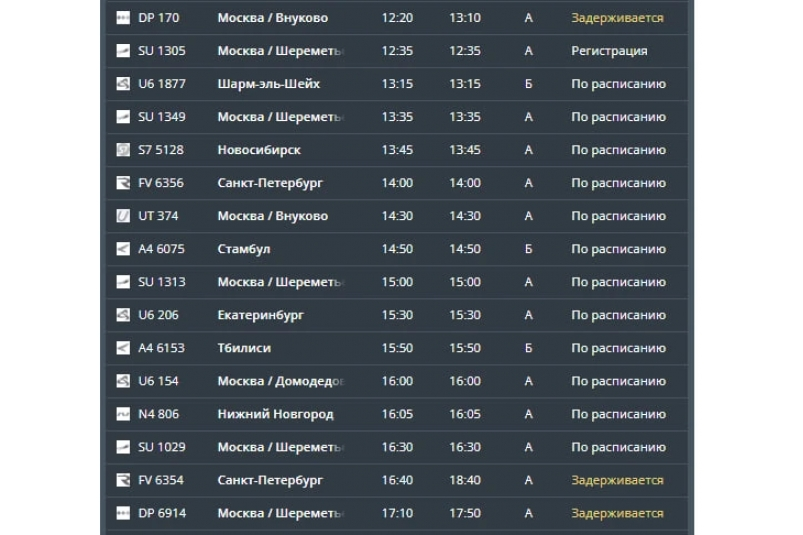
Task: Click the Регистрация status for SU 1305
Action: pos(609,51)
